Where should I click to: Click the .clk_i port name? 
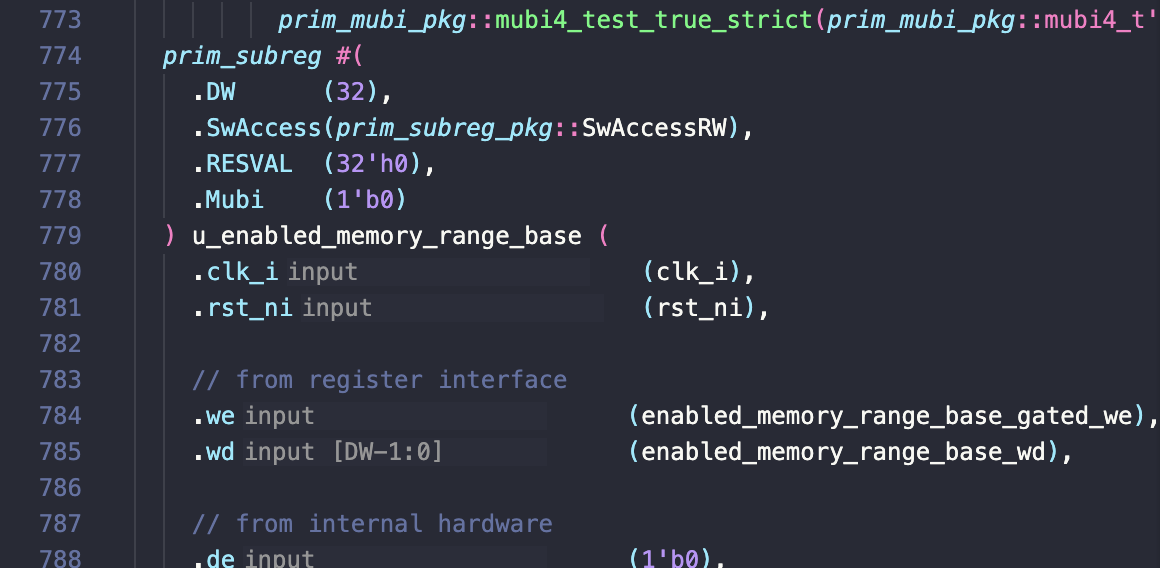pos(236,272)
